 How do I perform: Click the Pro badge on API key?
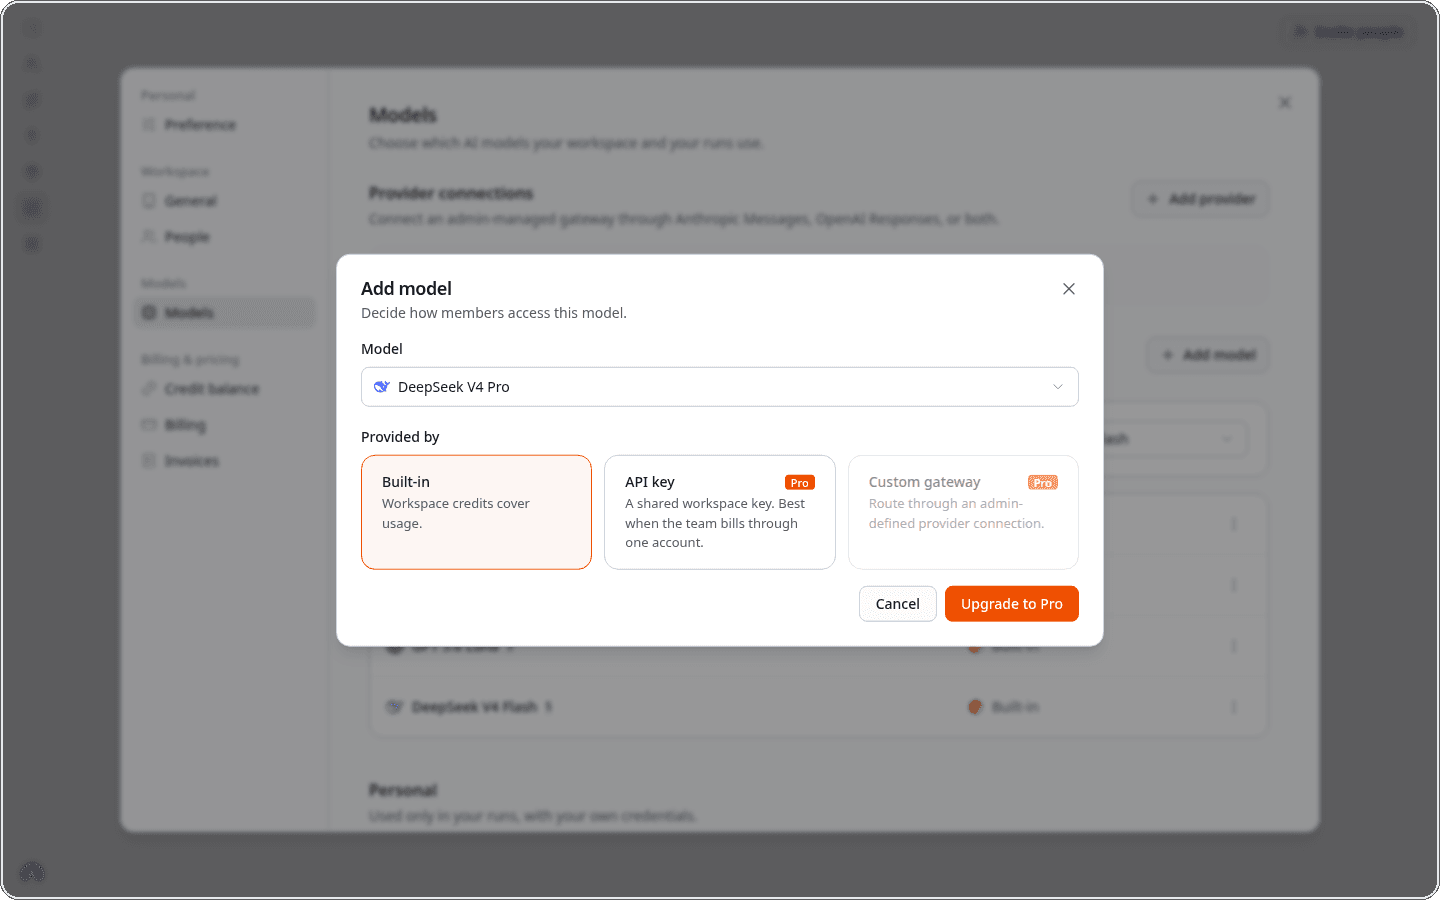click(x=800, y=483)
